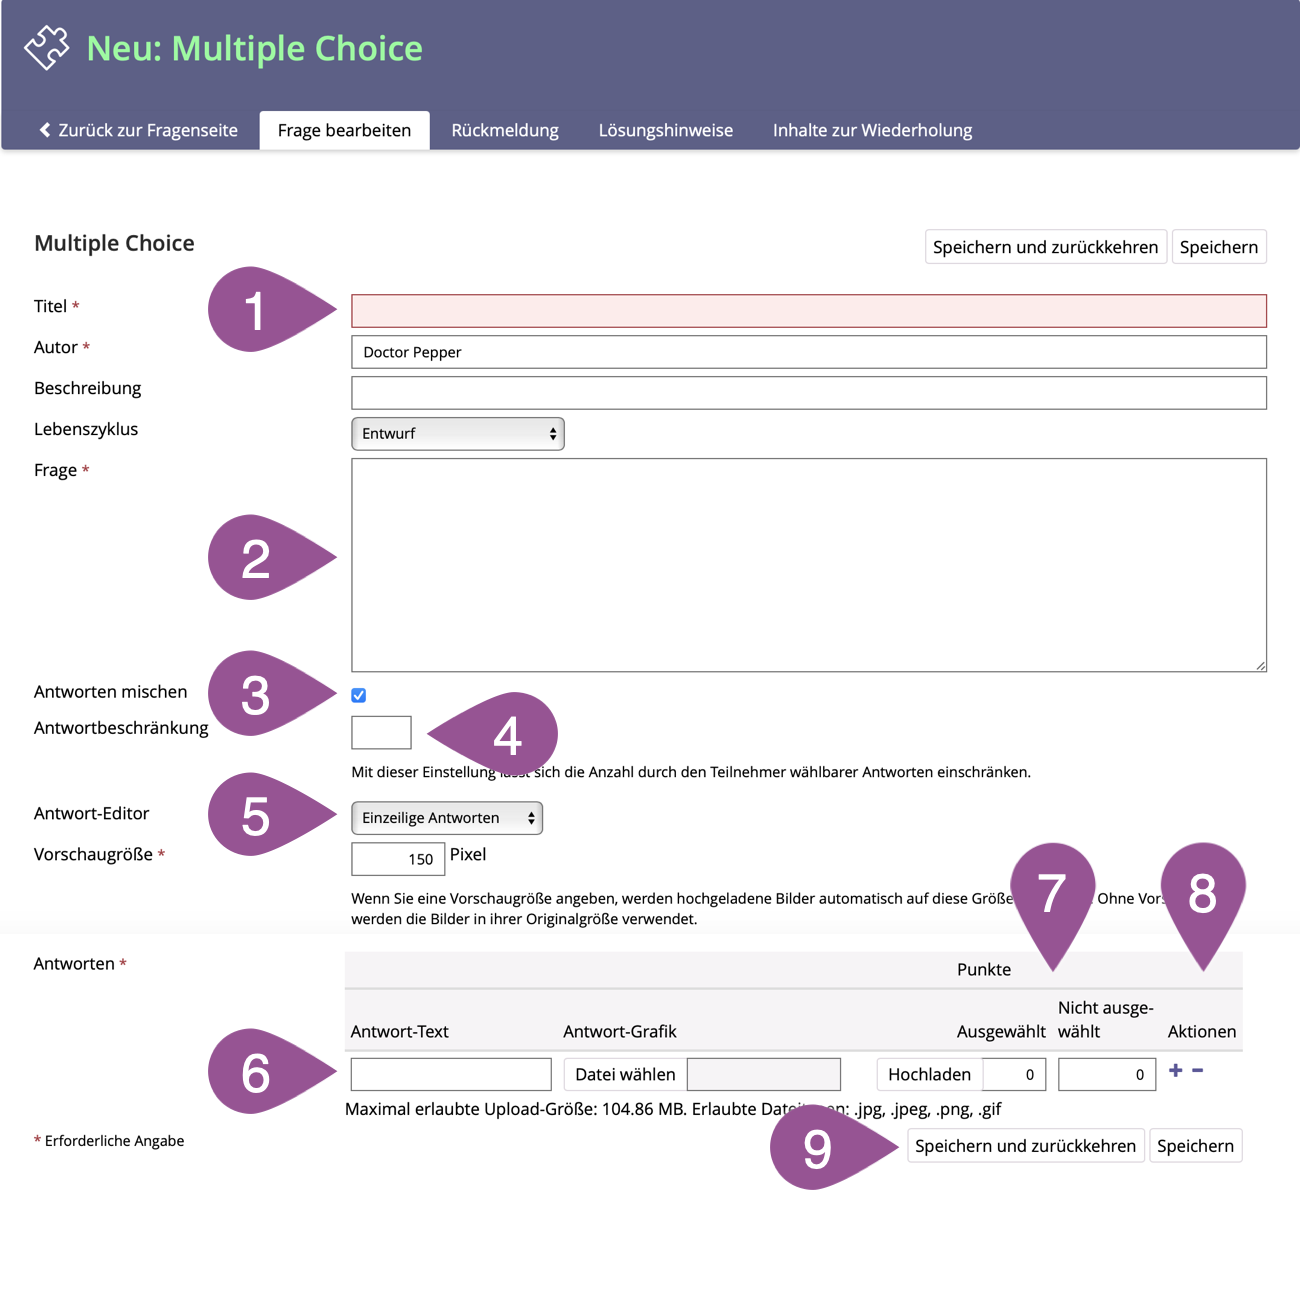
Task: Remove the answer row with minus icon
Action: click(1197, 1070)
